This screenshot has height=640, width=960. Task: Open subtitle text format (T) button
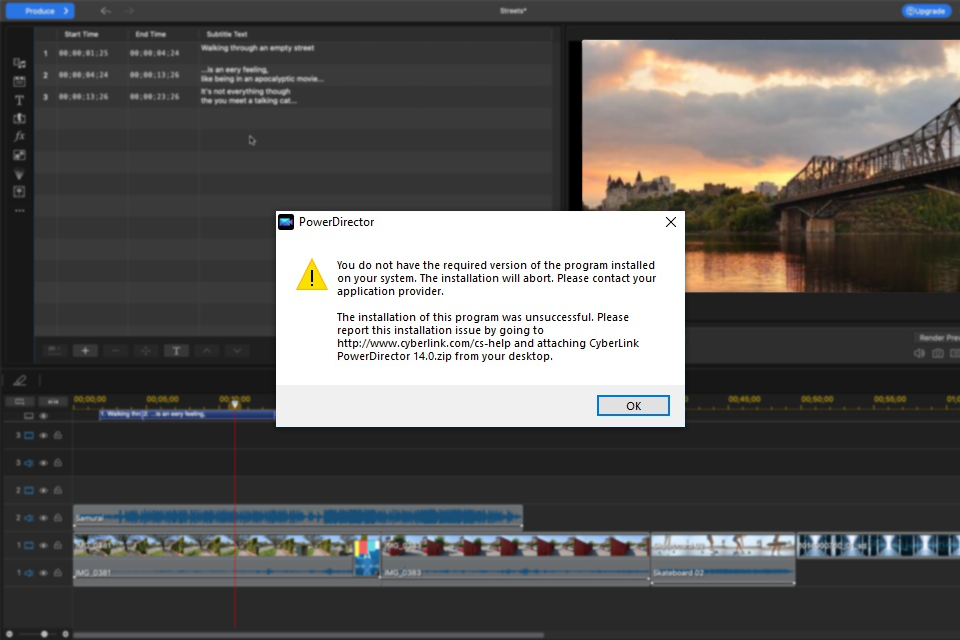point(176,350)
